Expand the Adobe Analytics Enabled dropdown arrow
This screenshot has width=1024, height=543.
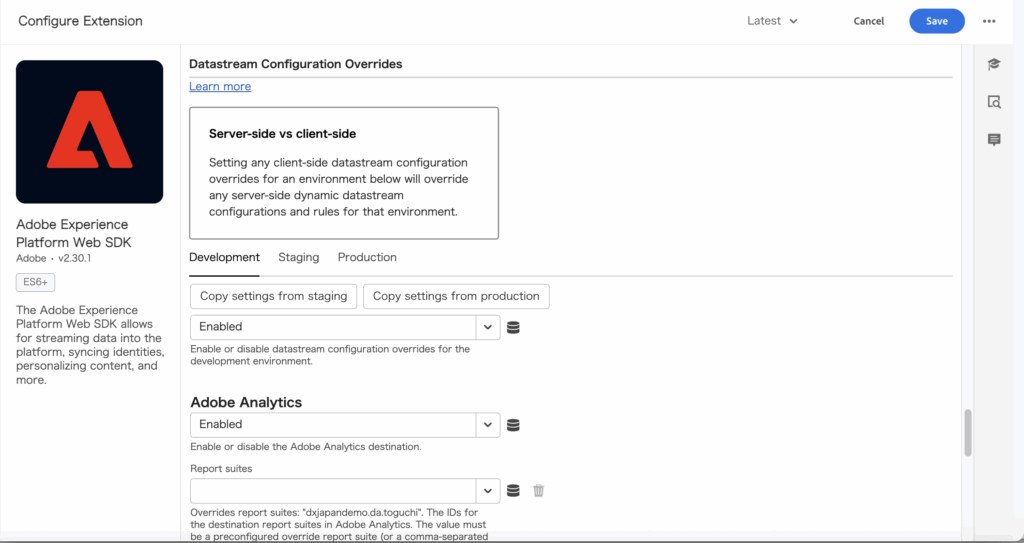[487, 425]
